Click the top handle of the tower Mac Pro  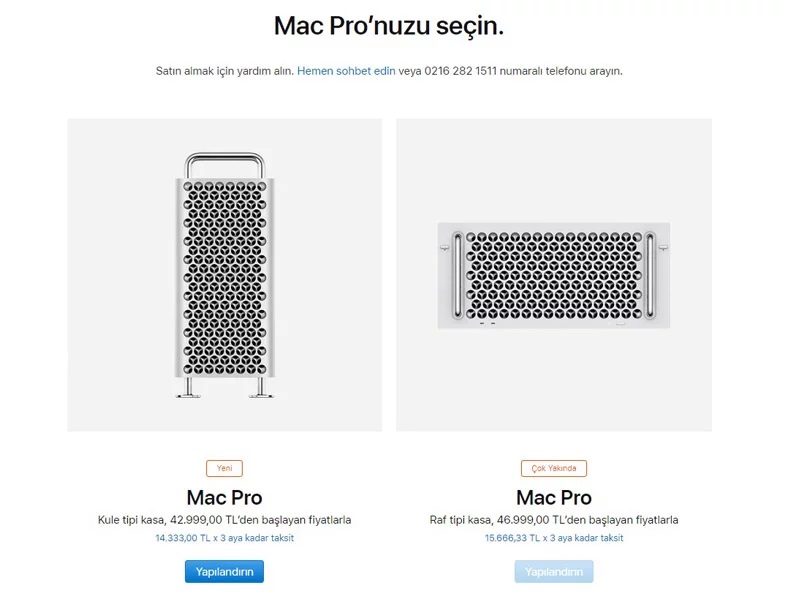click(224, 157)
